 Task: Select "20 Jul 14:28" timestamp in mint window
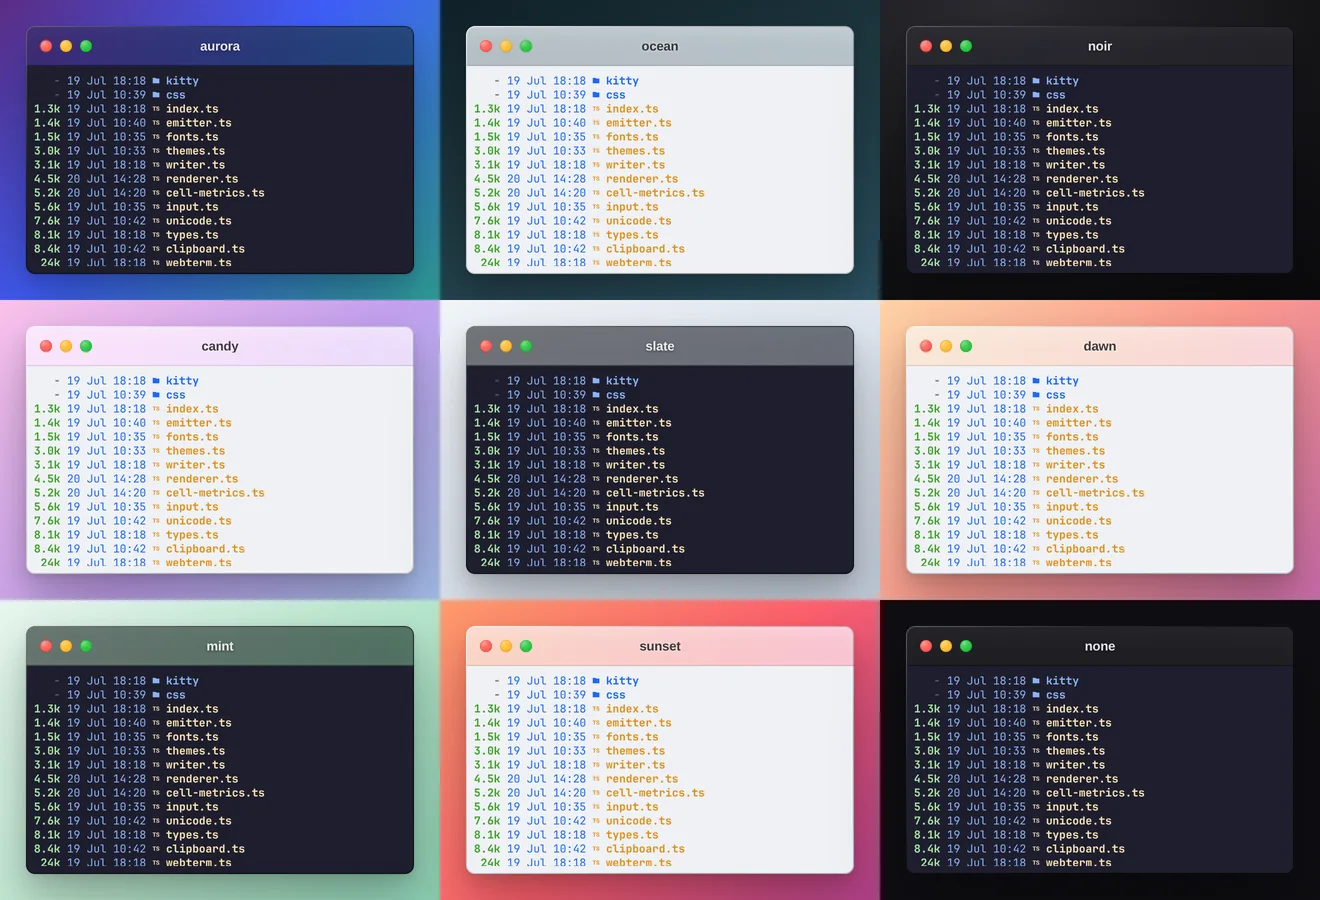[x=106, y=779]
